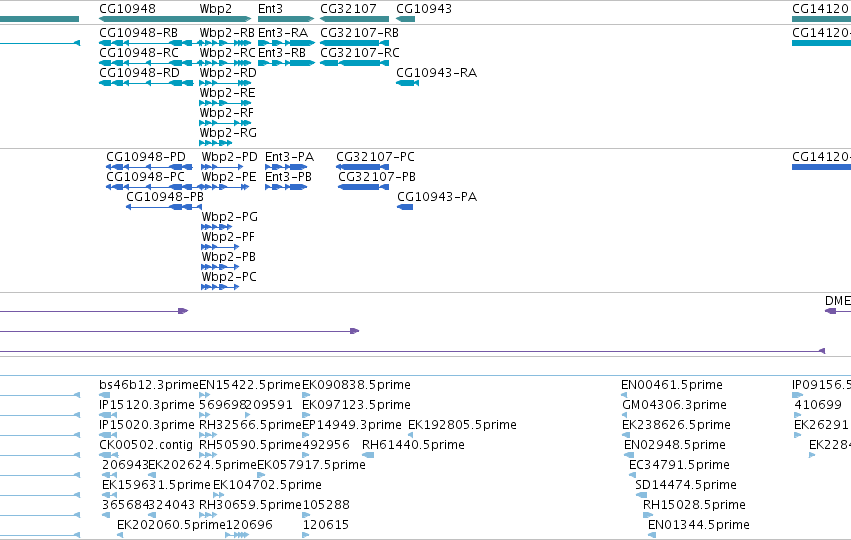
Task: Select protein Wbp2-PE
Action: pyautogui.click(x=225, y=187)
